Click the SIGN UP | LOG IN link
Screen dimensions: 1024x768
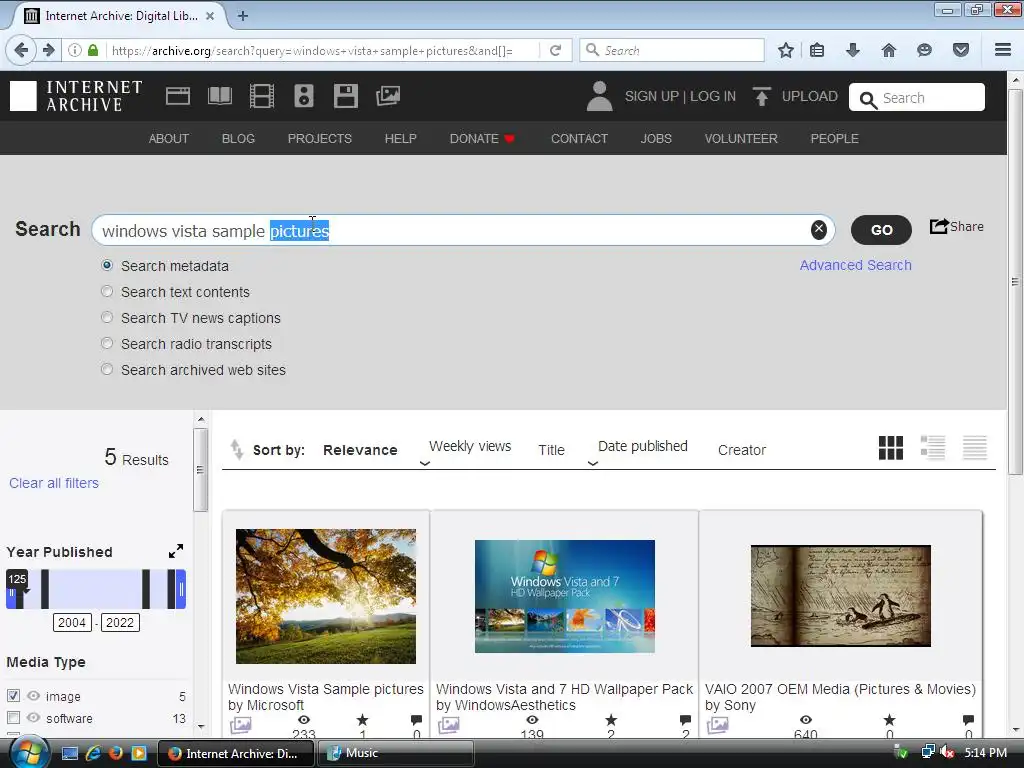pyautogui.click(x=680, y=96)
